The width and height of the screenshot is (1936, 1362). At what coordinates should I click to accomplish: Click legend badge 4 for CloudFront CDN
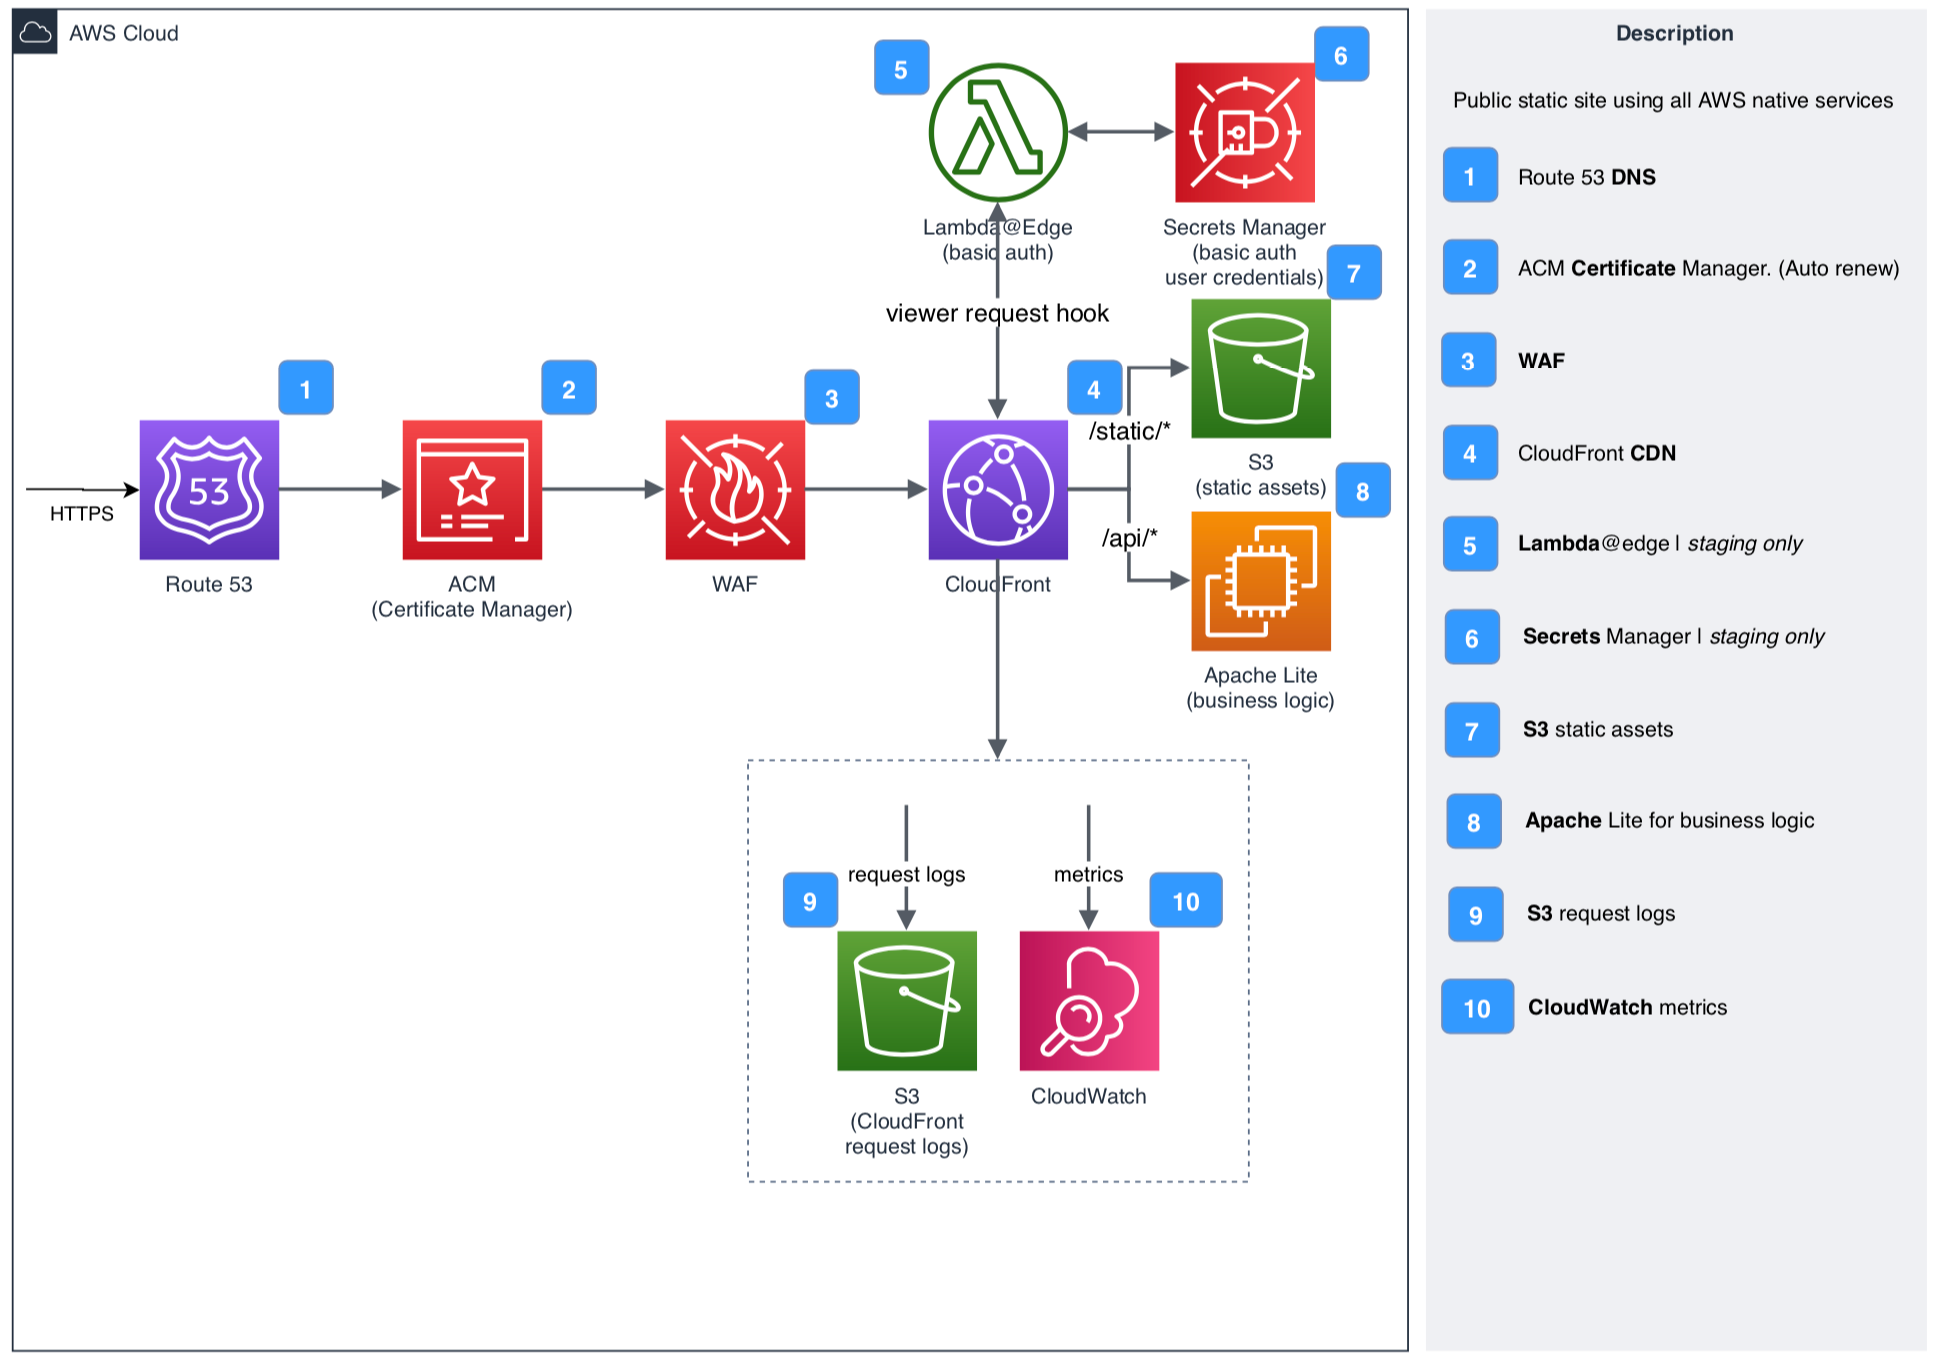click(1469, 453)
